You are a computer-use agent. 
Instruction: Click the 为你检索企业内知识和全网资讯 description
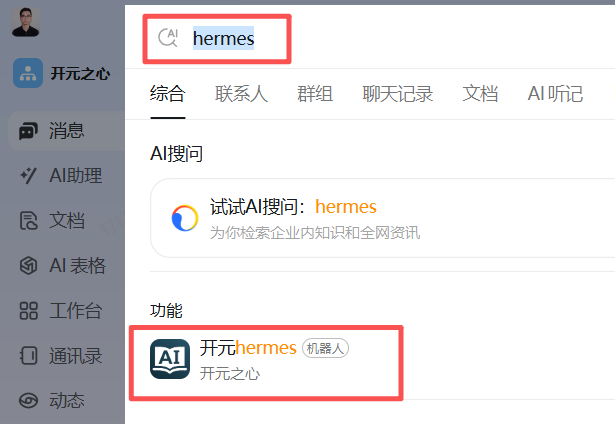315,233
